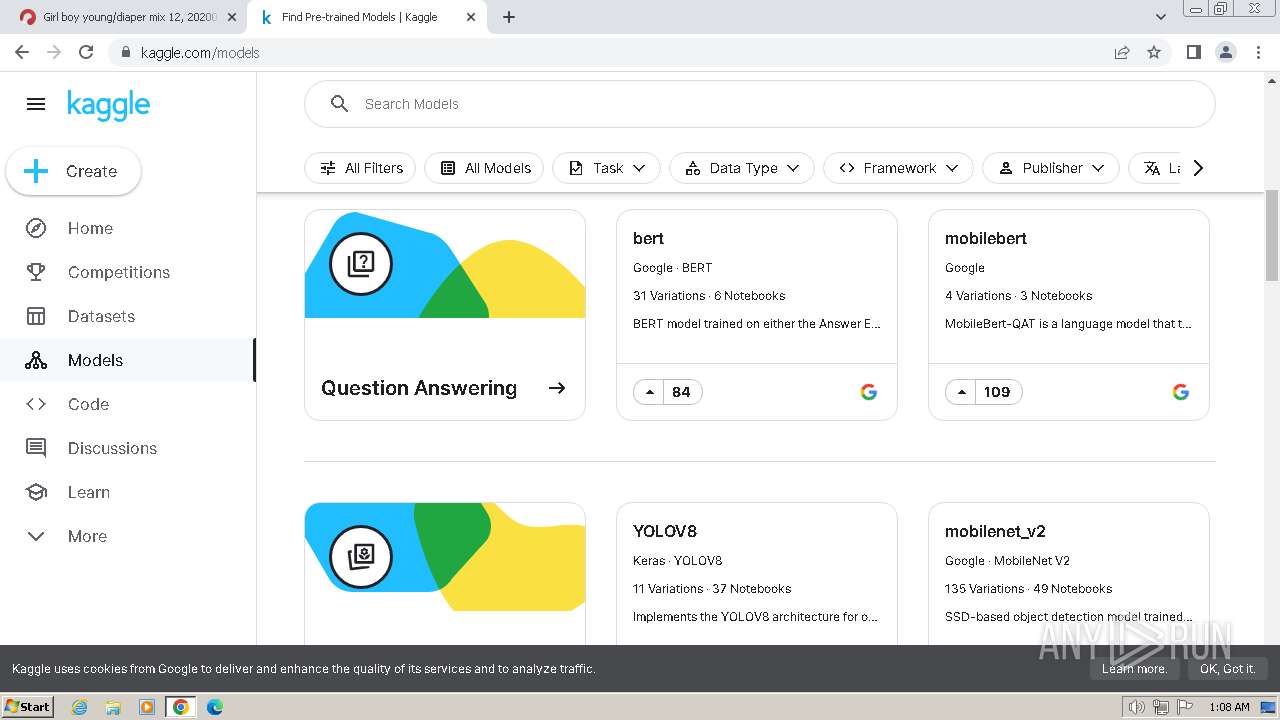This screenshot has height=720, width=1280.
Task: Open Code in sidebar
Action: (x=128, y=404)
